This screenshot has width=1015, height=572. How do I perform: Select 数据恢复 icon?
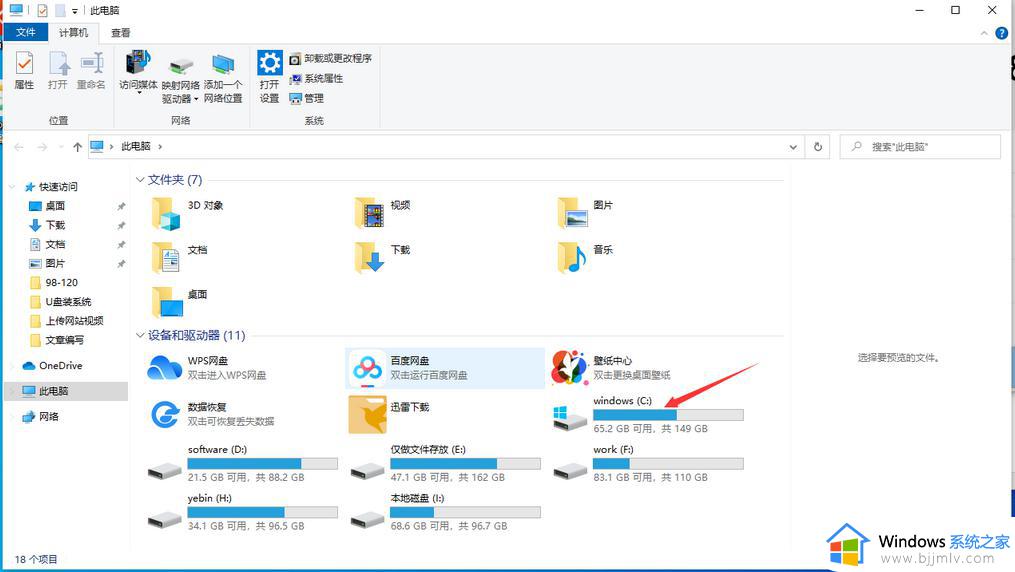pos(165,414)
